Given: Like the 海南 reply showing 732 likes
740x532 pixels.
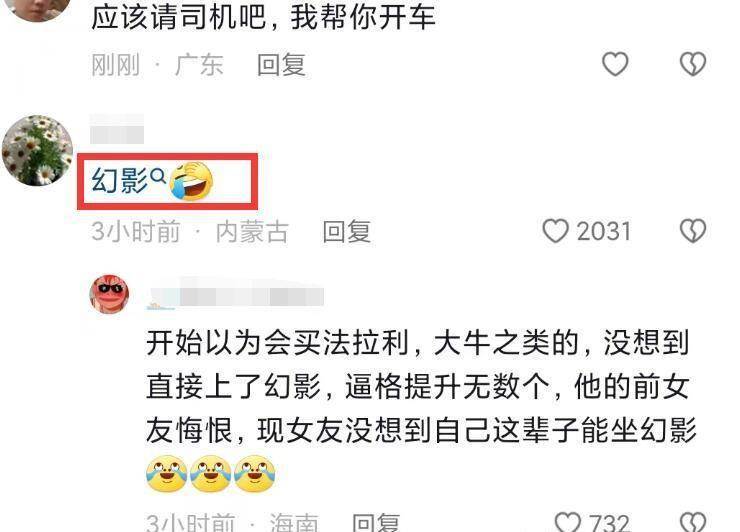Looking at the screenshot, I should tap(567, 522).
